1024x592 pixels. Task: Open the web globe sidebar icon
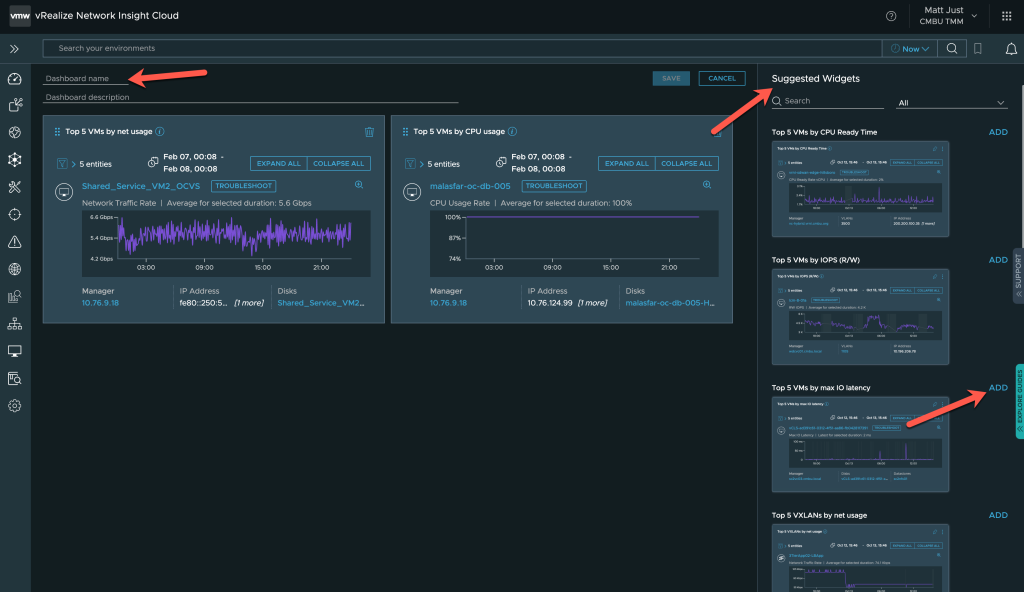point(14,269)
